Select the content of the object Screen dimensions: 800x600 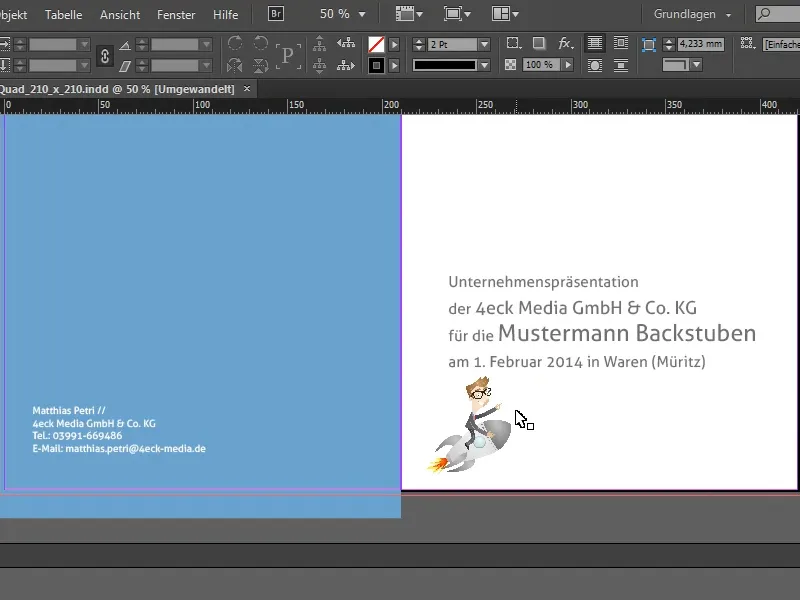(319, 65)
